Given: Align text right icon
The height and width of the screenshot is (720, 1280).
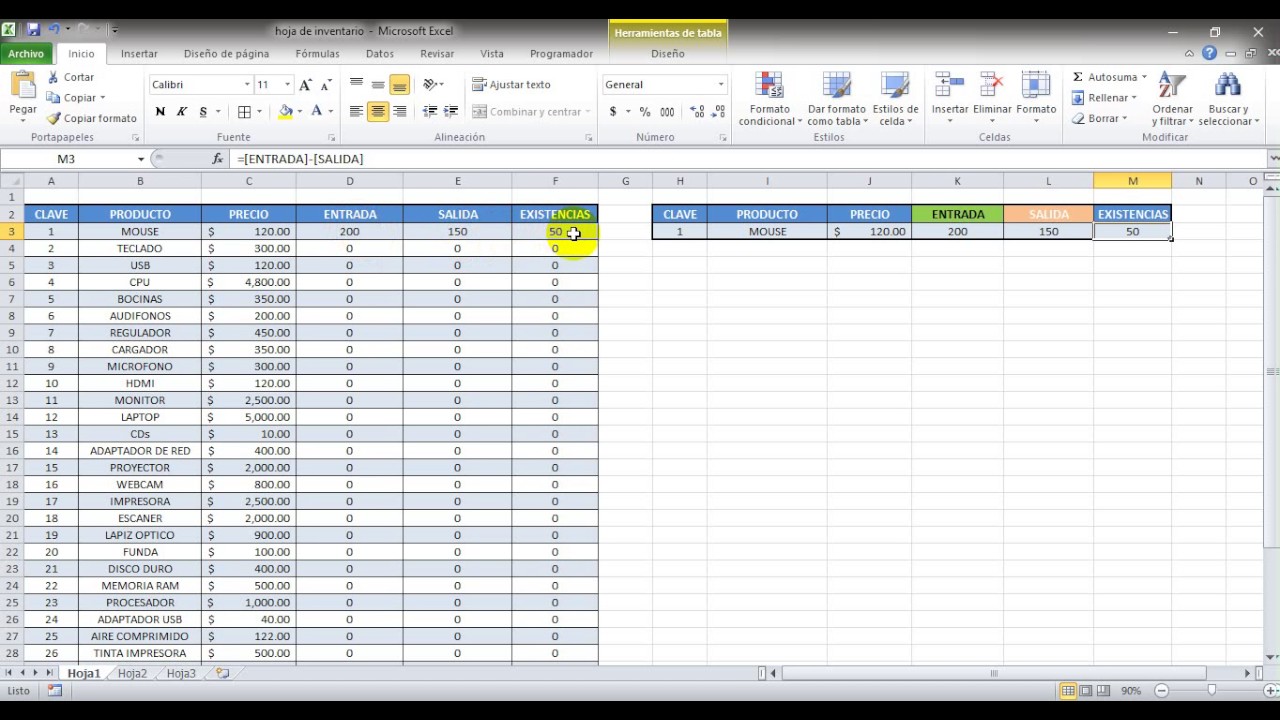Looking at the screenshot, I should point(400,112).
